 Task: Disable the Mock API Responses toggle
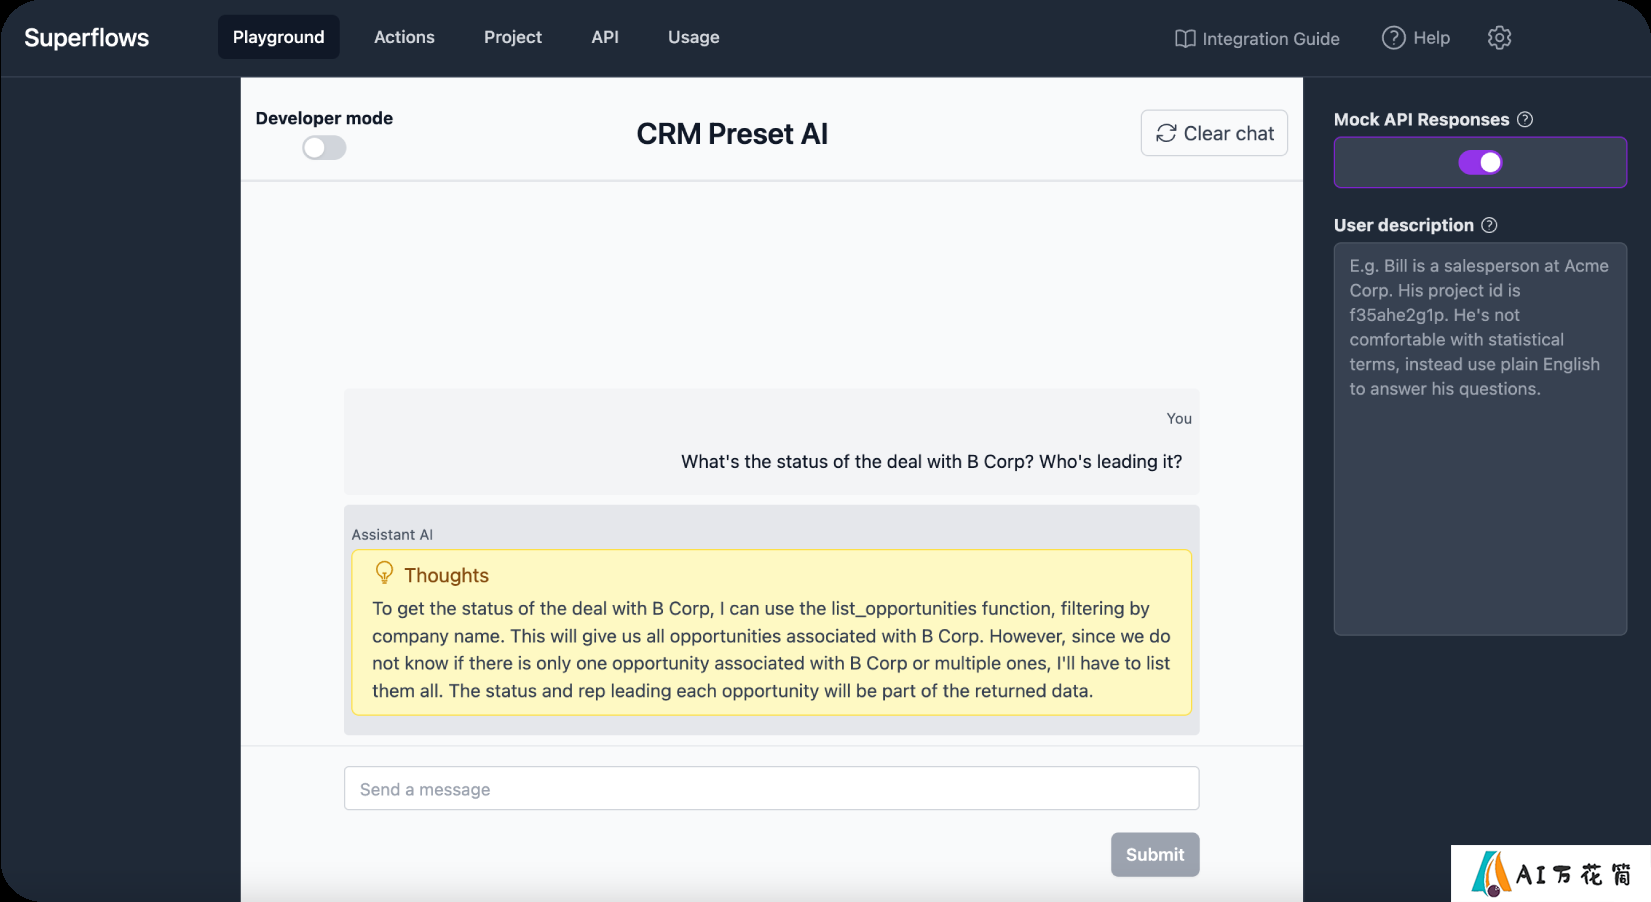(1480, 162)
